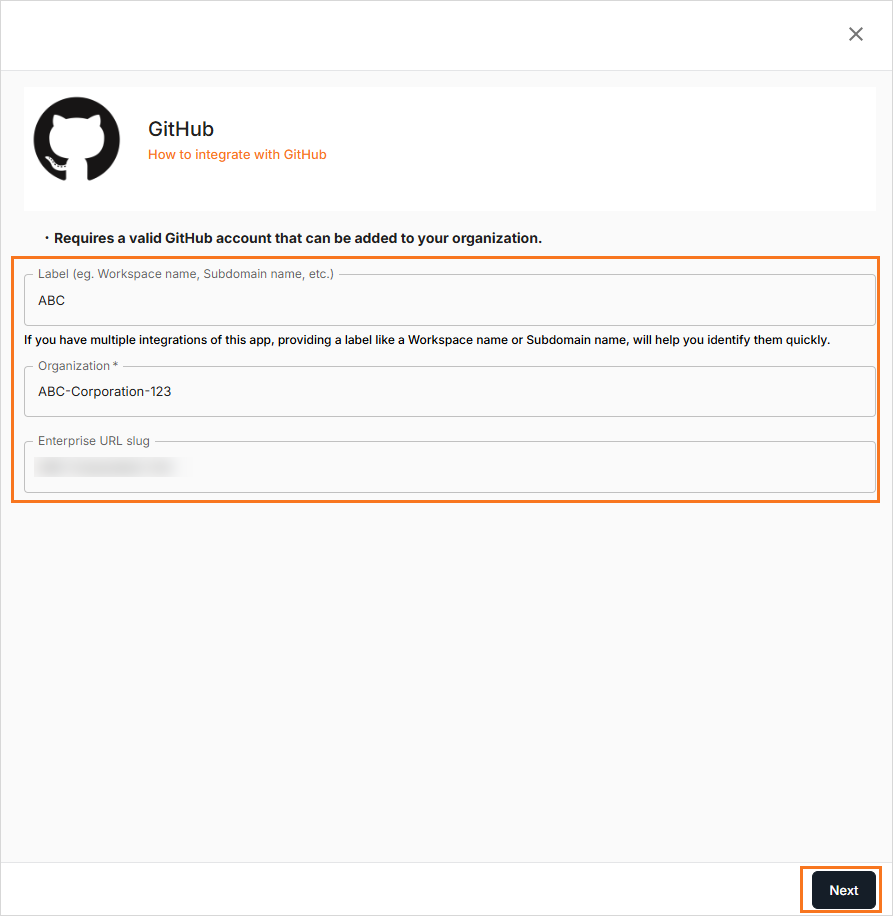Click the GitHub Octocat logo
893x916 pixels.
click(x=77, y=140)
